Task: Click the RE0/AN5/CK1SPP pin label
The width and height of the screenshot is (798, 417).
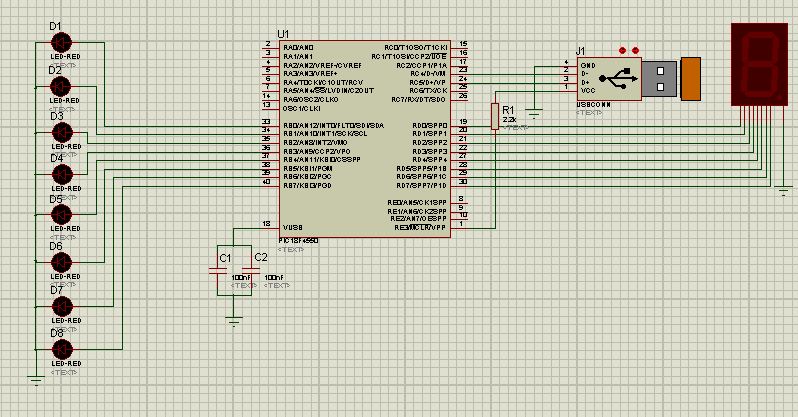Action: click(417, 203)
